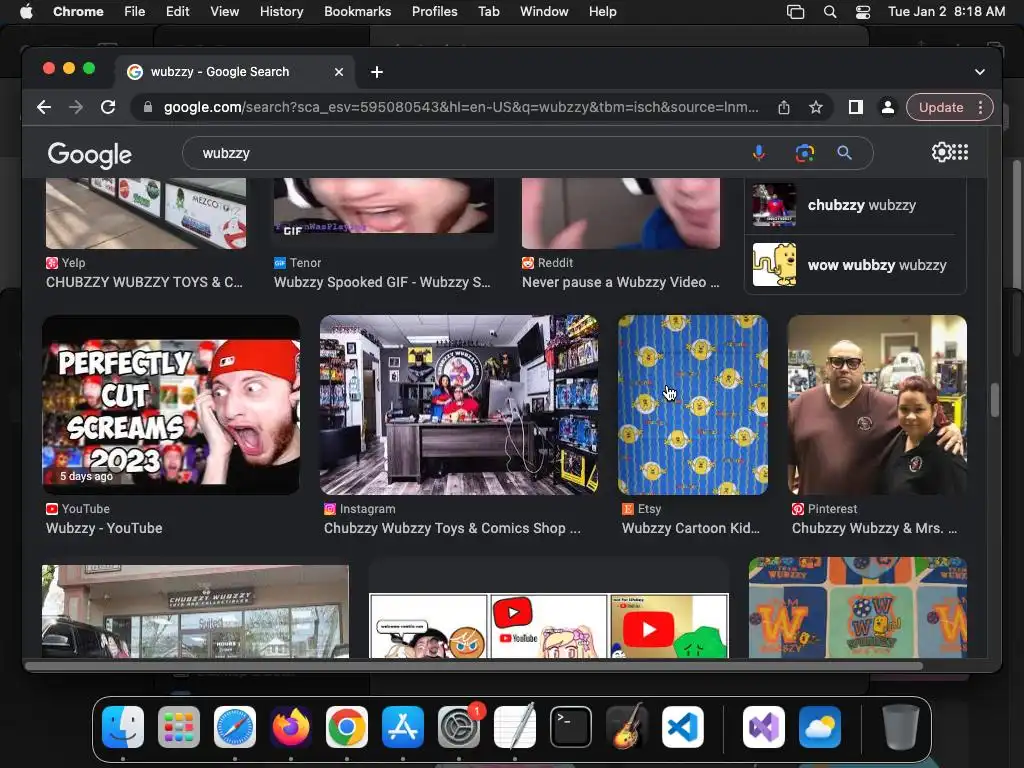The image size is (1024, 768).
Task: Search by image with Google Lens
Action: pyautogui.click(x=805, y=153)
